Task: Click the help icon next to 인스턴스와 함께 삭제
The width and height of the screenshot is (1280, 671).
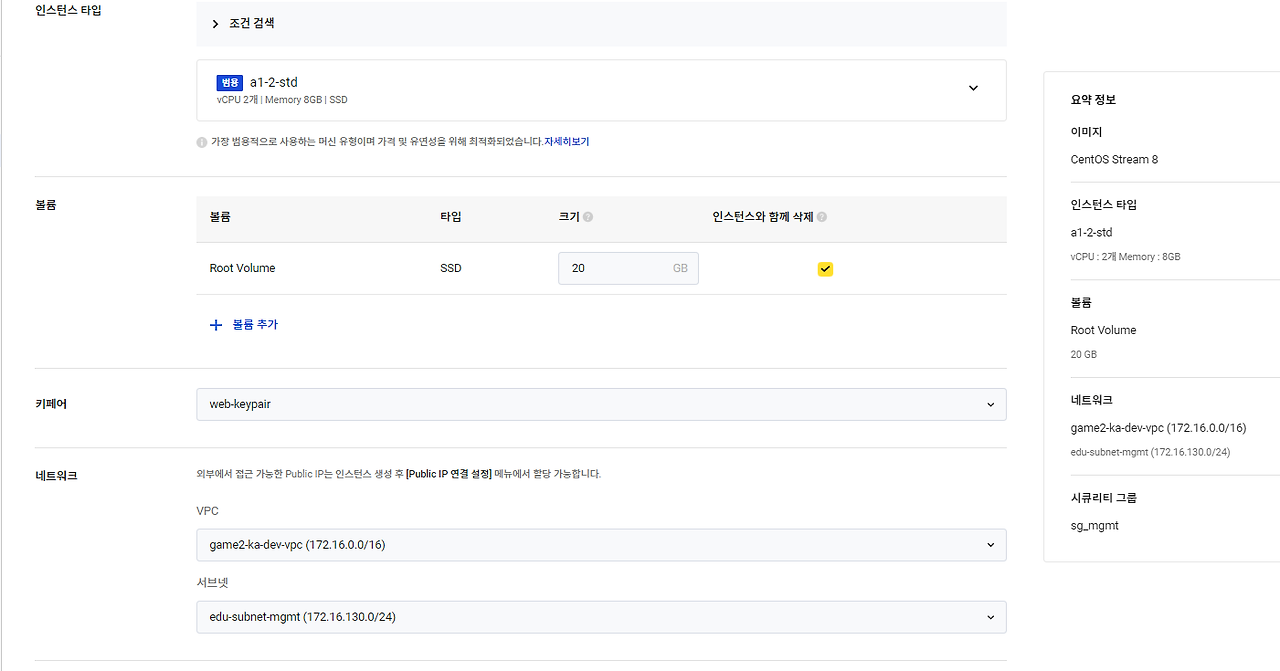Action: click(822, 217)
